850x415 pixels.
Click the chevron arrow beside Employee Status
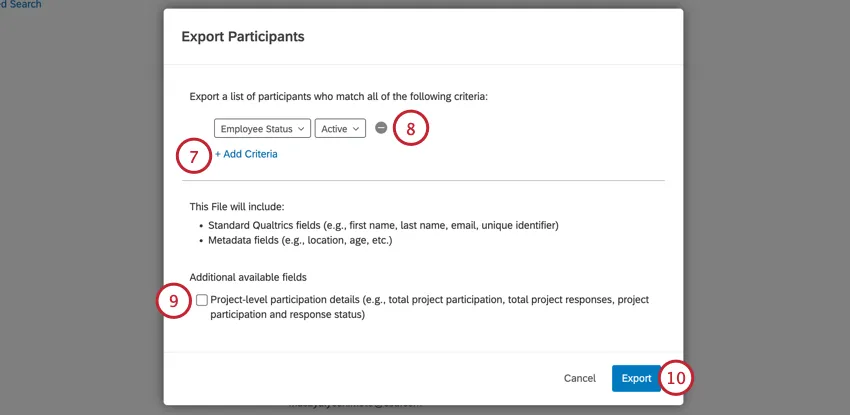pyautogui.click(x=300, y=129)
